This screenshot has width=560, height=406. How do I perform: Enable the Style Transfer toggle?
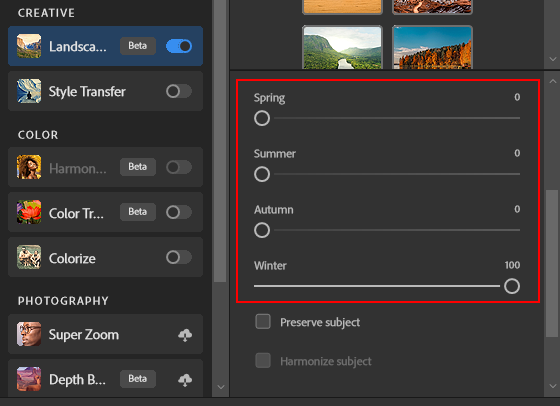(179, 91)
